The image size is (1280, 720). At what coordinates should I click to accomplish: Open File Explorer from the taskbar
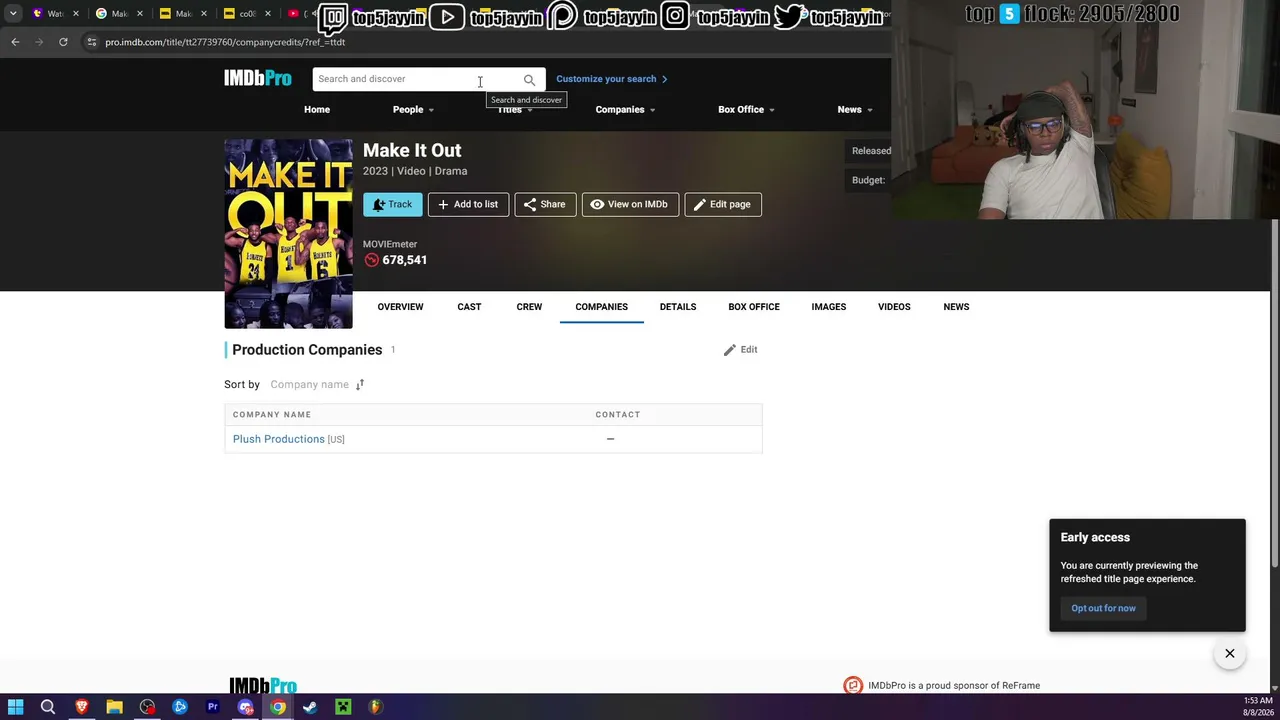(114, 707)
